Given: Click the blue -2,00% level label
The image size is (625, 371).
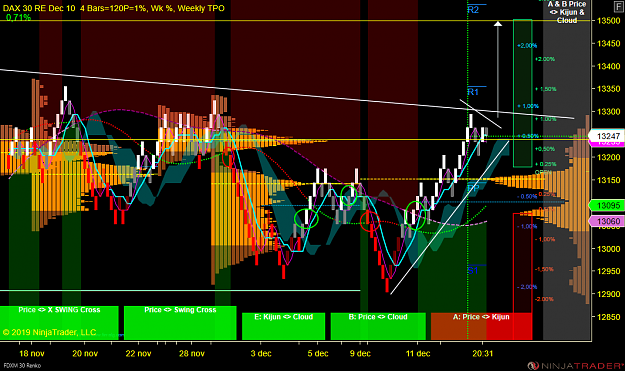Looking at the screenshot, I should [x=527, y=287].
